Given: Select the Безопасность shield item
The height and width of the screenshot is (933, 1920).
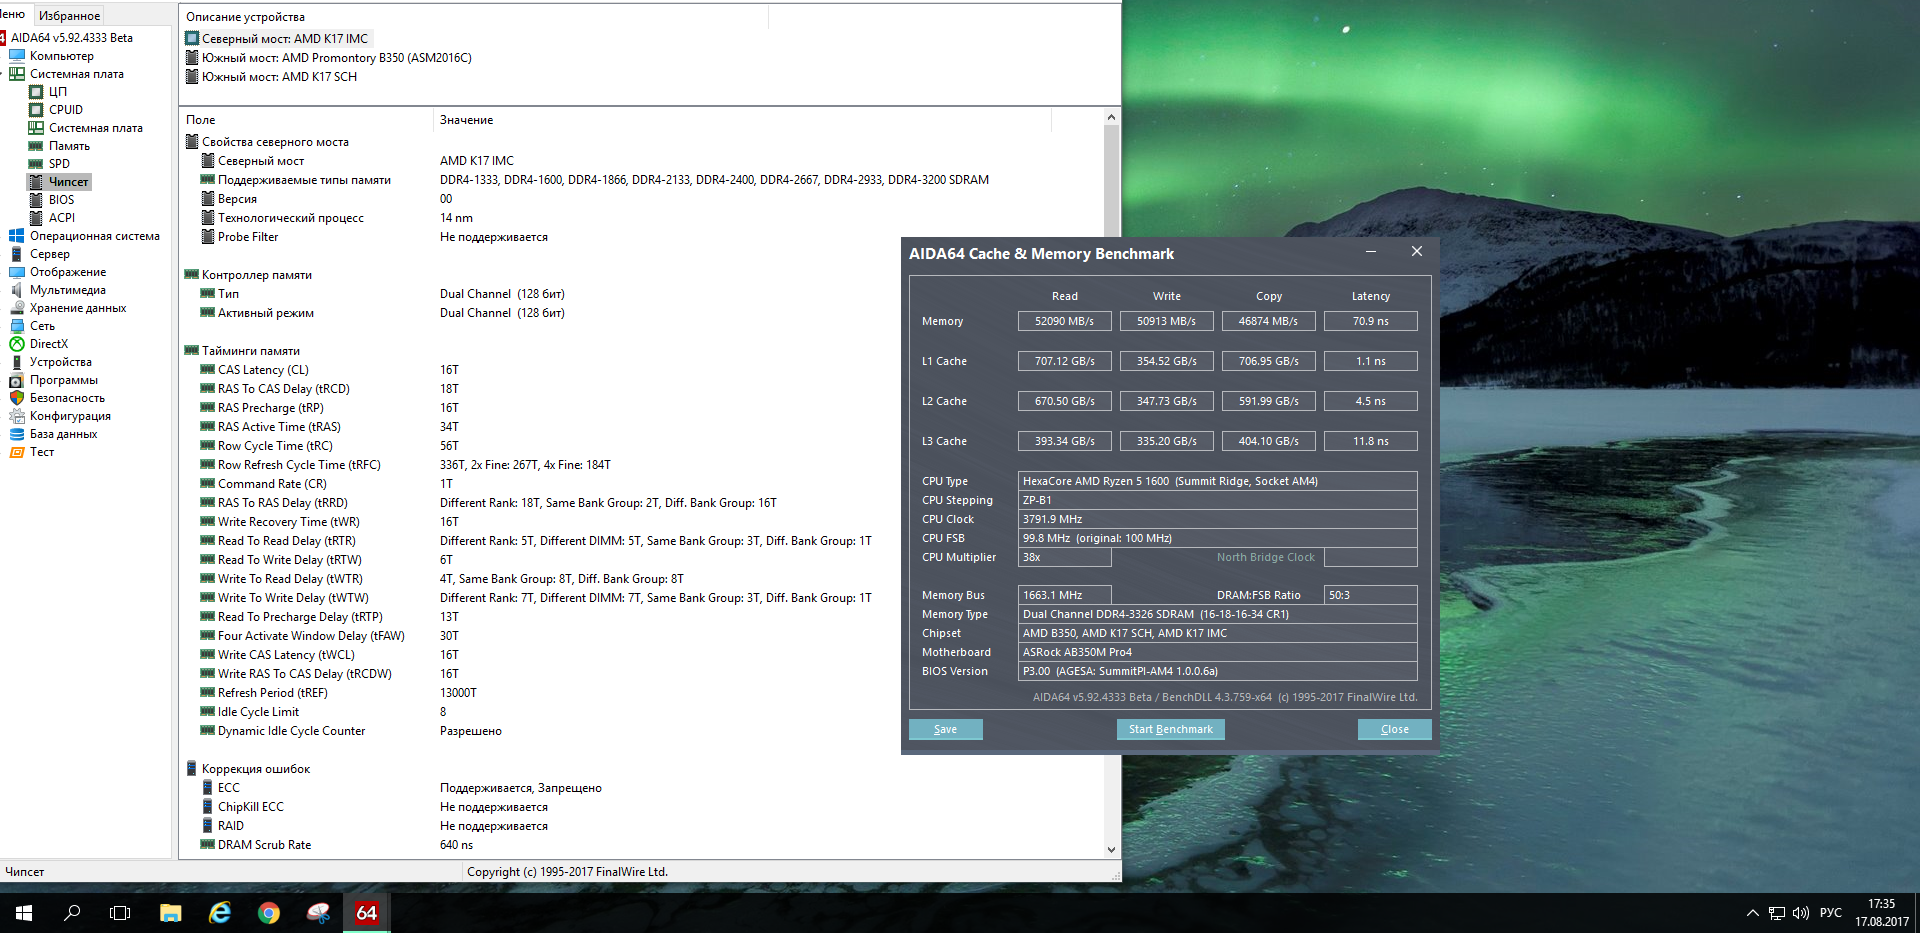Looking at the screenshot, I should pyautogui.click(x=66, y=398).
